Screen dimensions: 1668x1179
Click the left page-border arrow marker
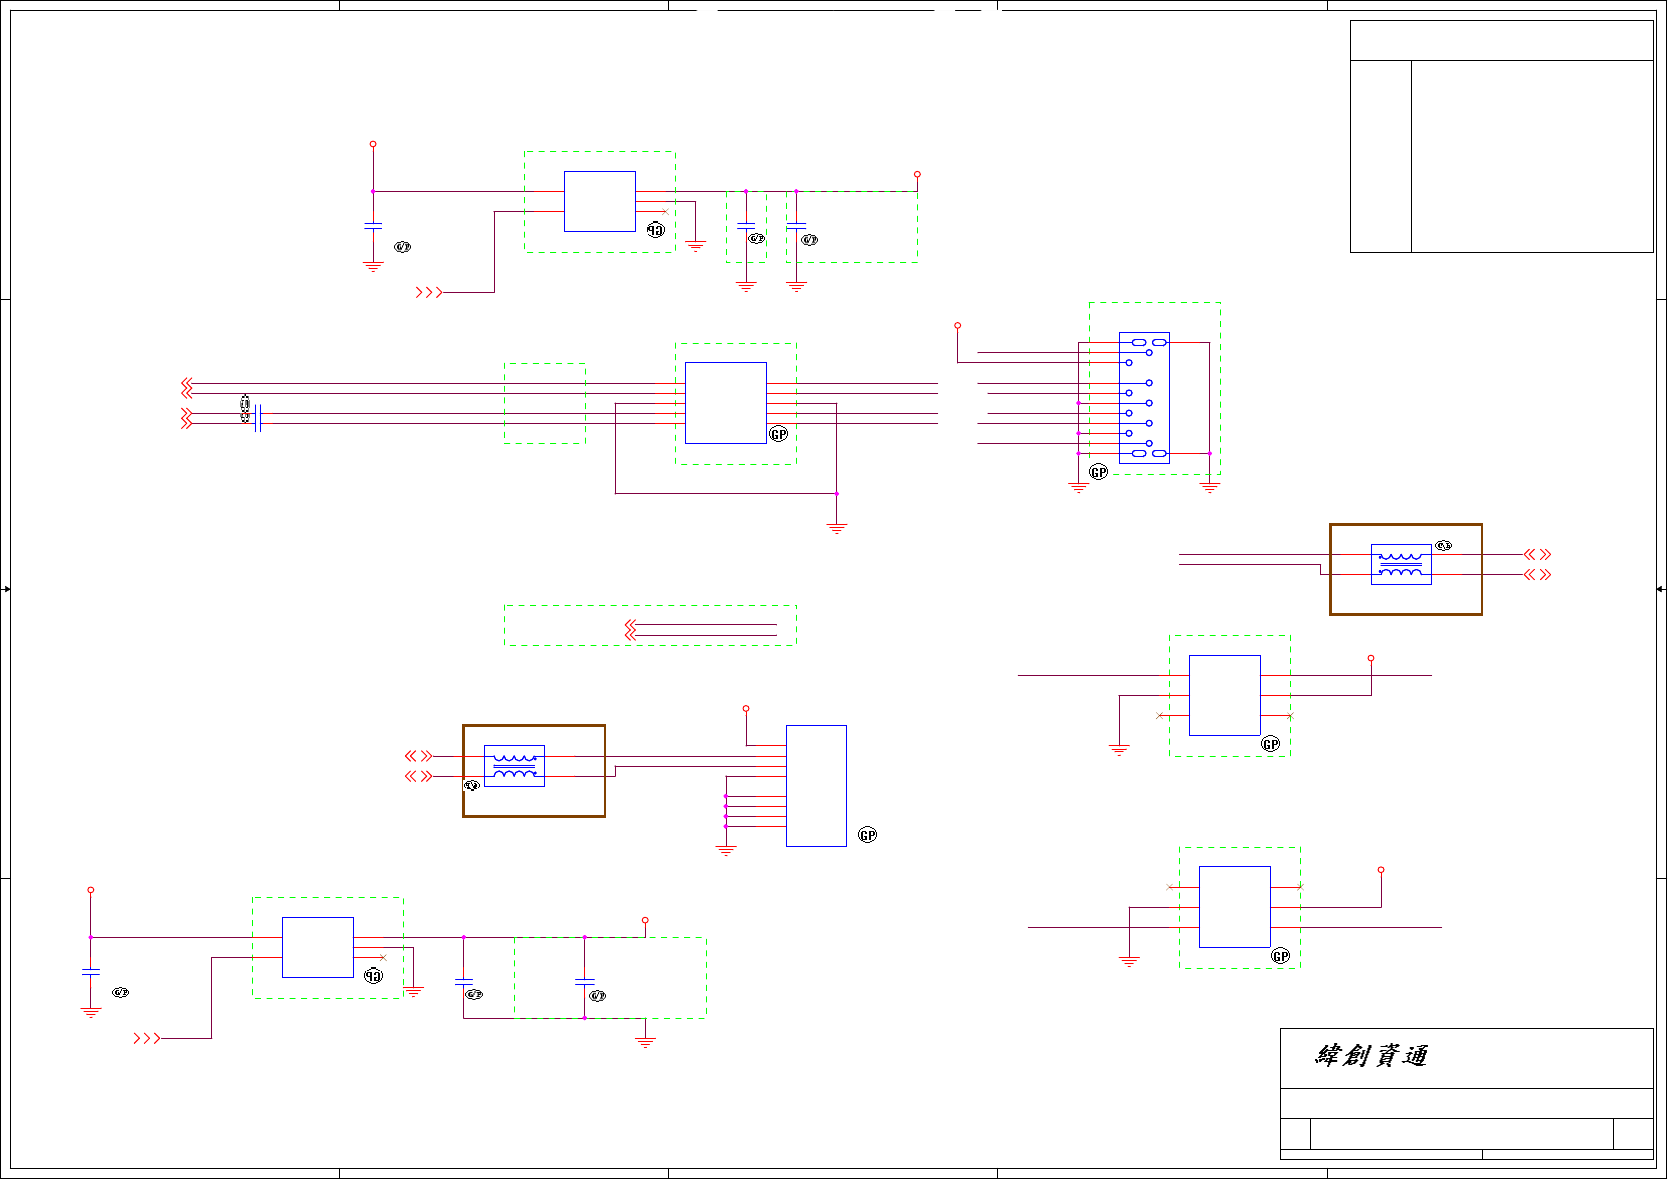pyautogui.click(x=6, y=589)
